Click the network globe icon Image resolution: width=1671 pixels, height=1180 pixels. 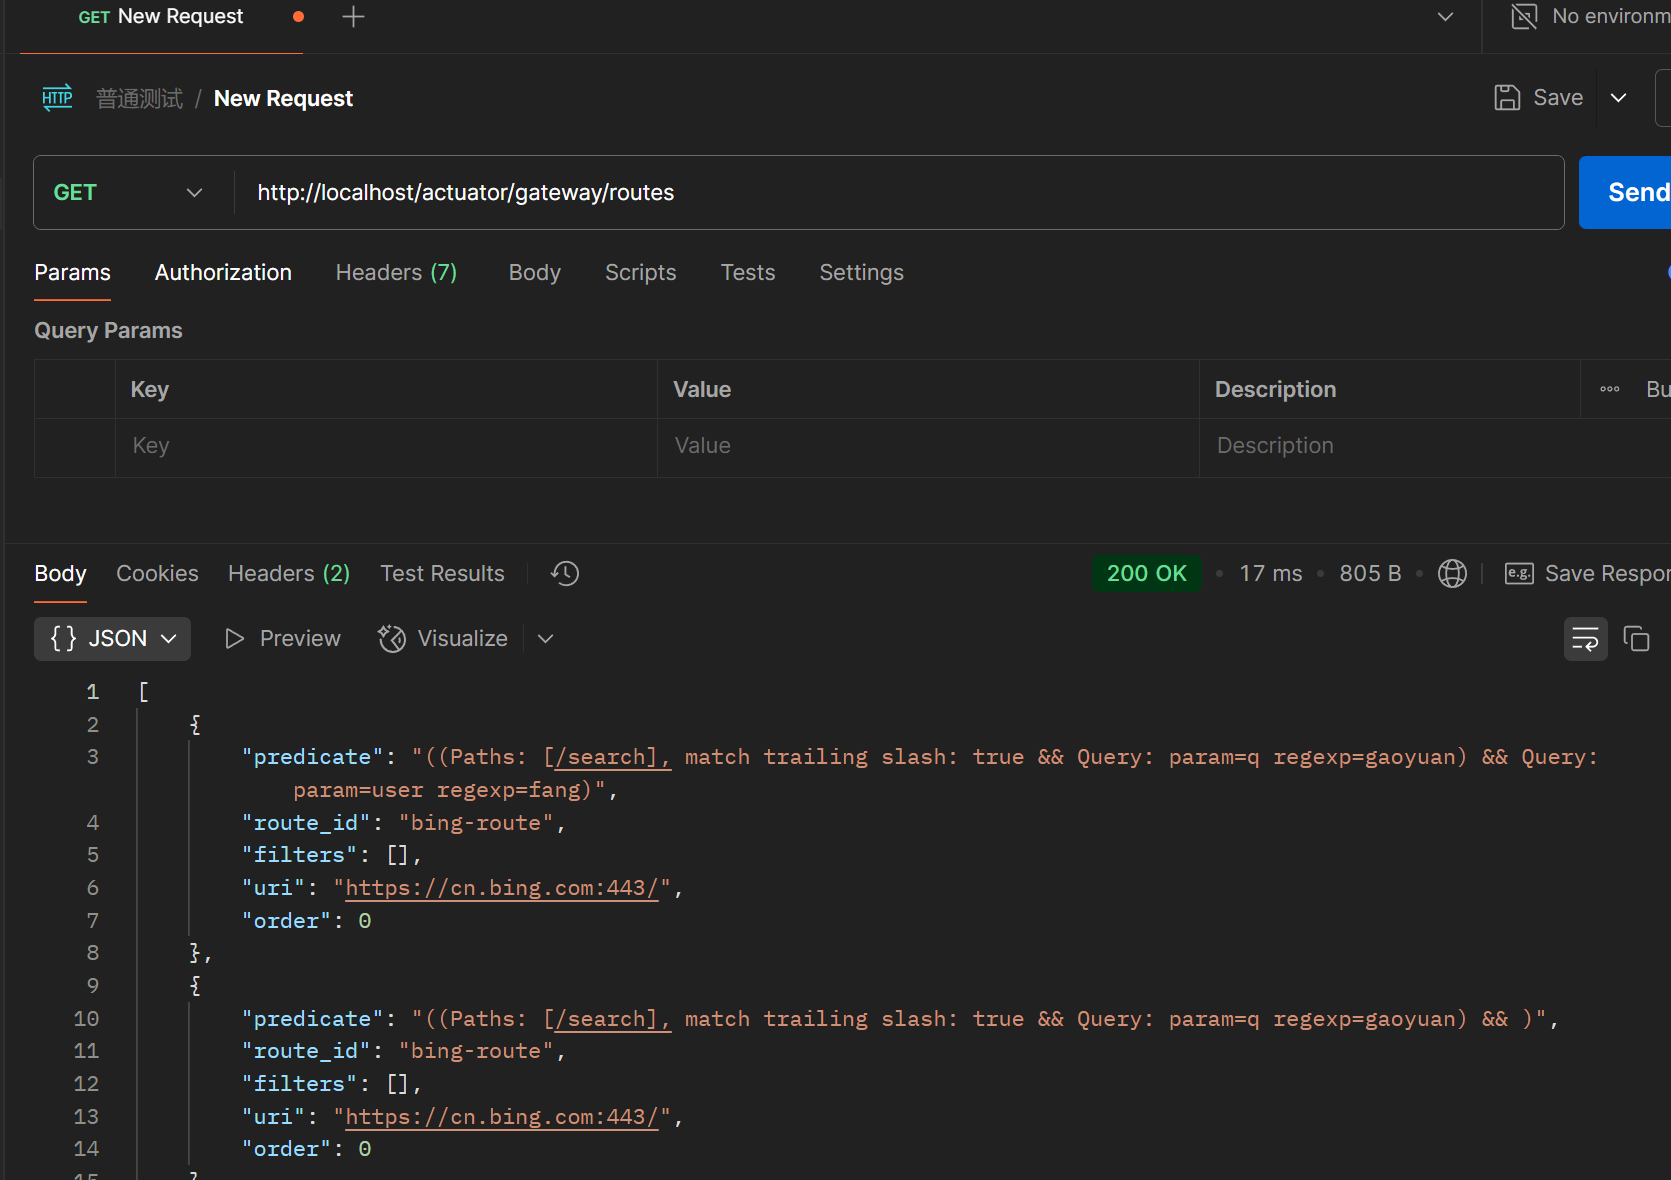[x=1452, y=573]
